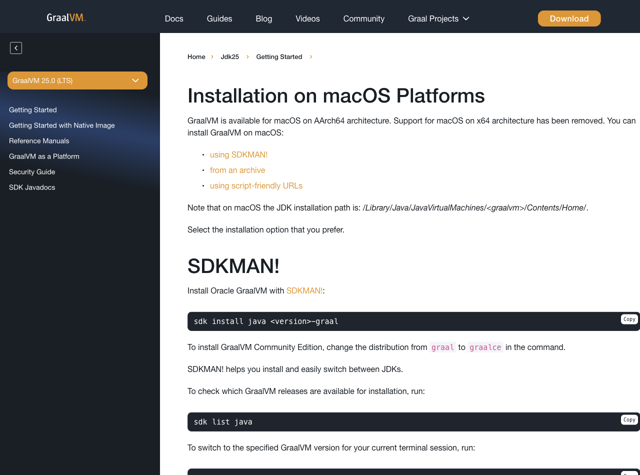Screen dimensions: 640x475
Task: Copy the sdk list java command
Action: pos(629,420)
